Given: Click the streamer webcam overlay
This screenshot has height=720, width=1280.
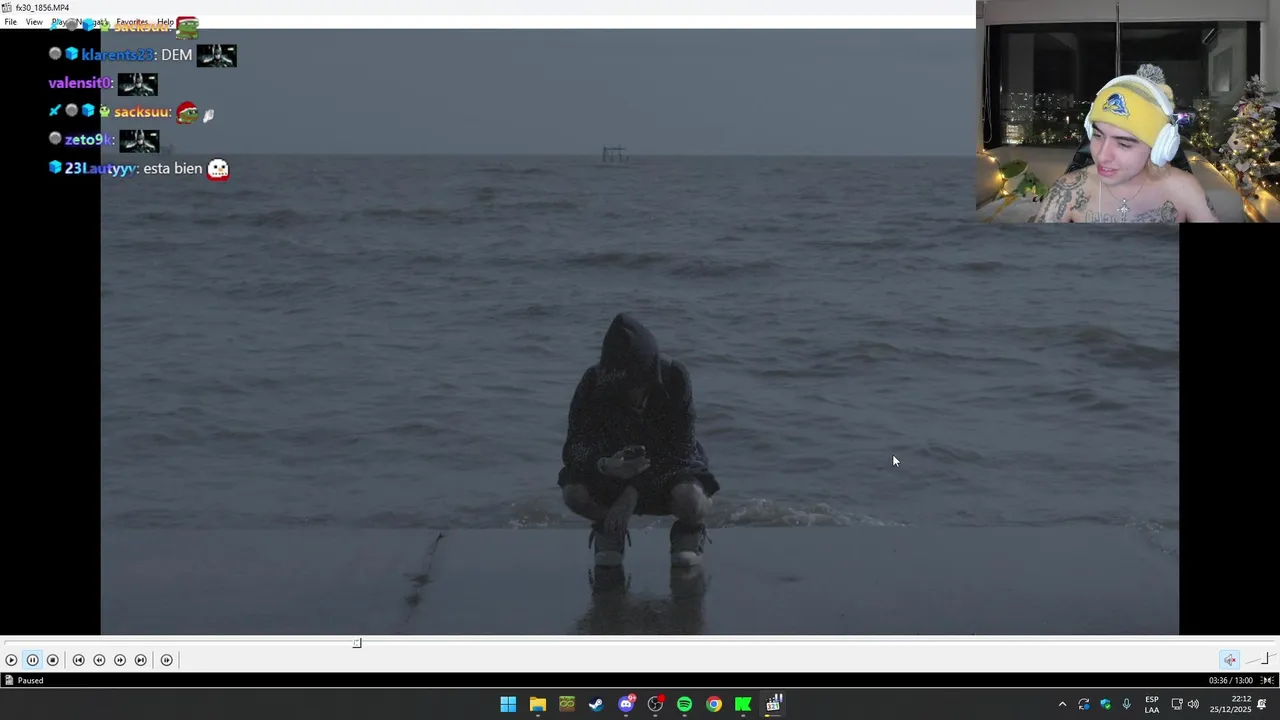Looking at the screenshot, I should pos(1128,111).
